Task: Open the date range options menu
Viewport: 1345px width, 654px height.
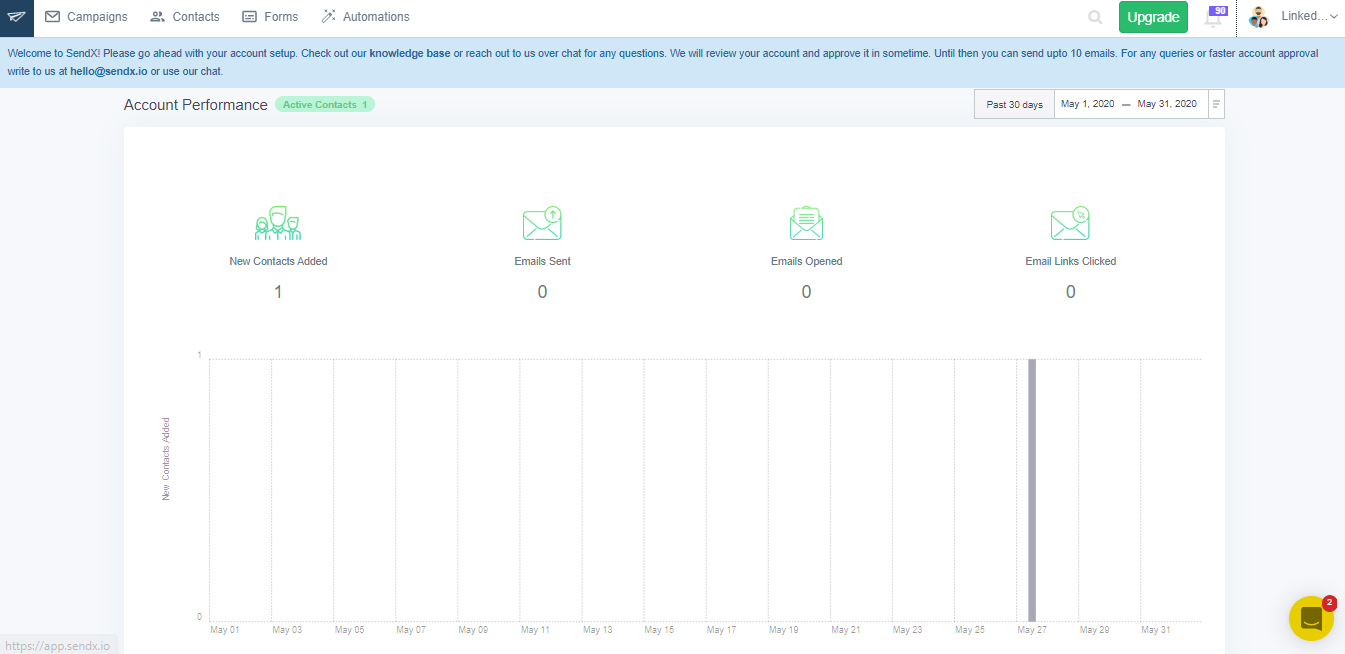Action: coord(1216,104)
